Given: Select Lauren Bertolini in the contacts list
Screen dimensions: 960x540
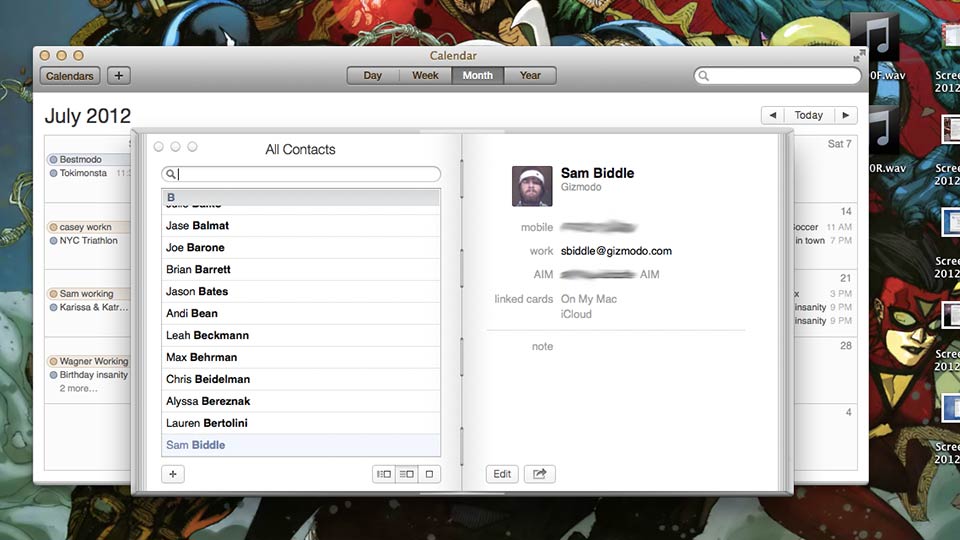Looking at the screenshot, I should (x=209, y=423).
